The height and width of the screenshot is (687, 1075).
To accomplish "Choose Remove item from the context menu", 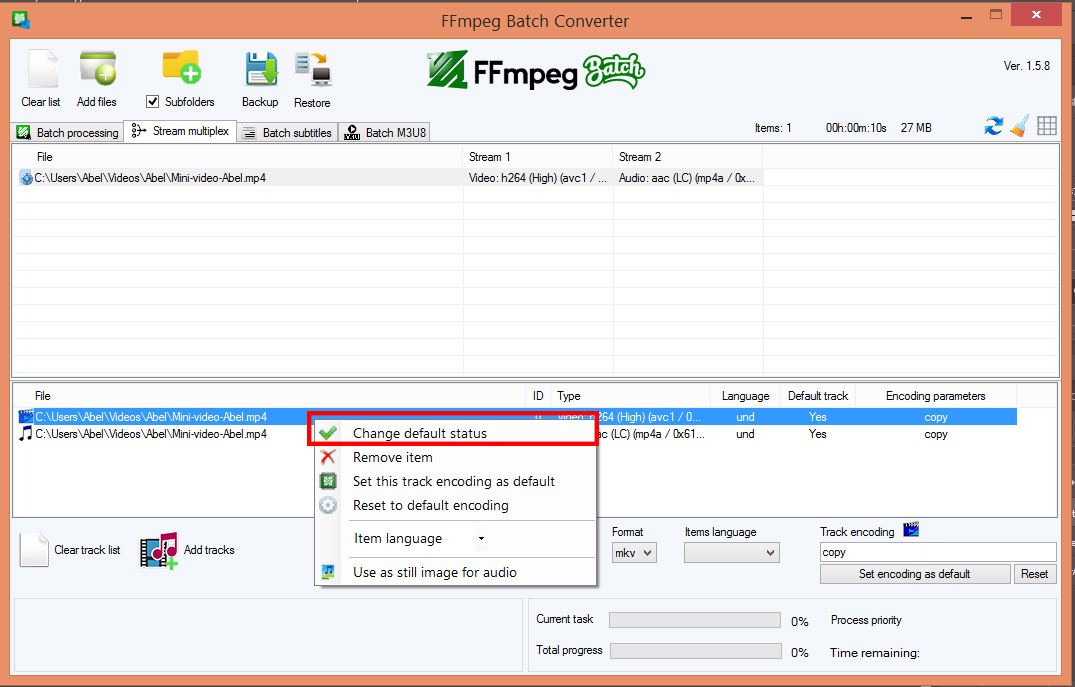I will [x=454, y=457].
